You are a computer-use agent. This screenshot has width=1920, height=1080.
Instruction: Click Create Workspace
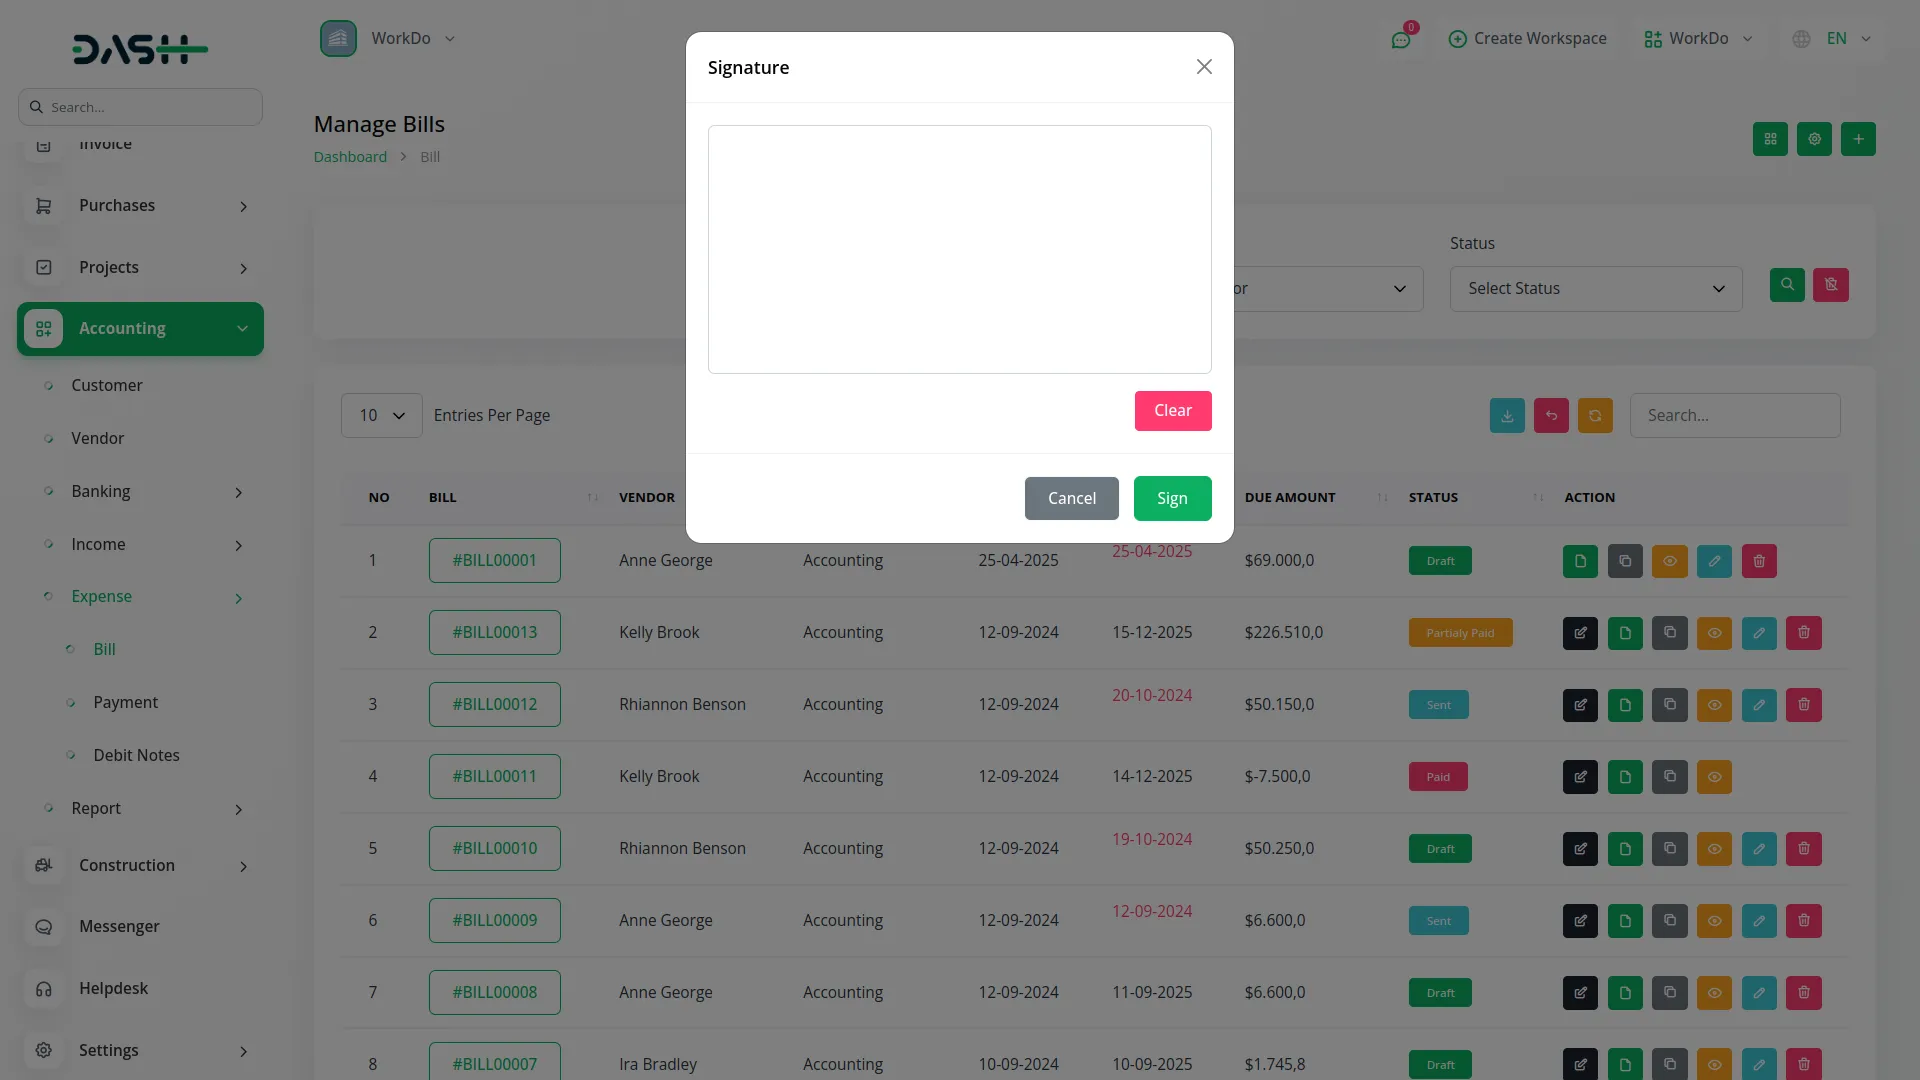tap(1528, 38)
